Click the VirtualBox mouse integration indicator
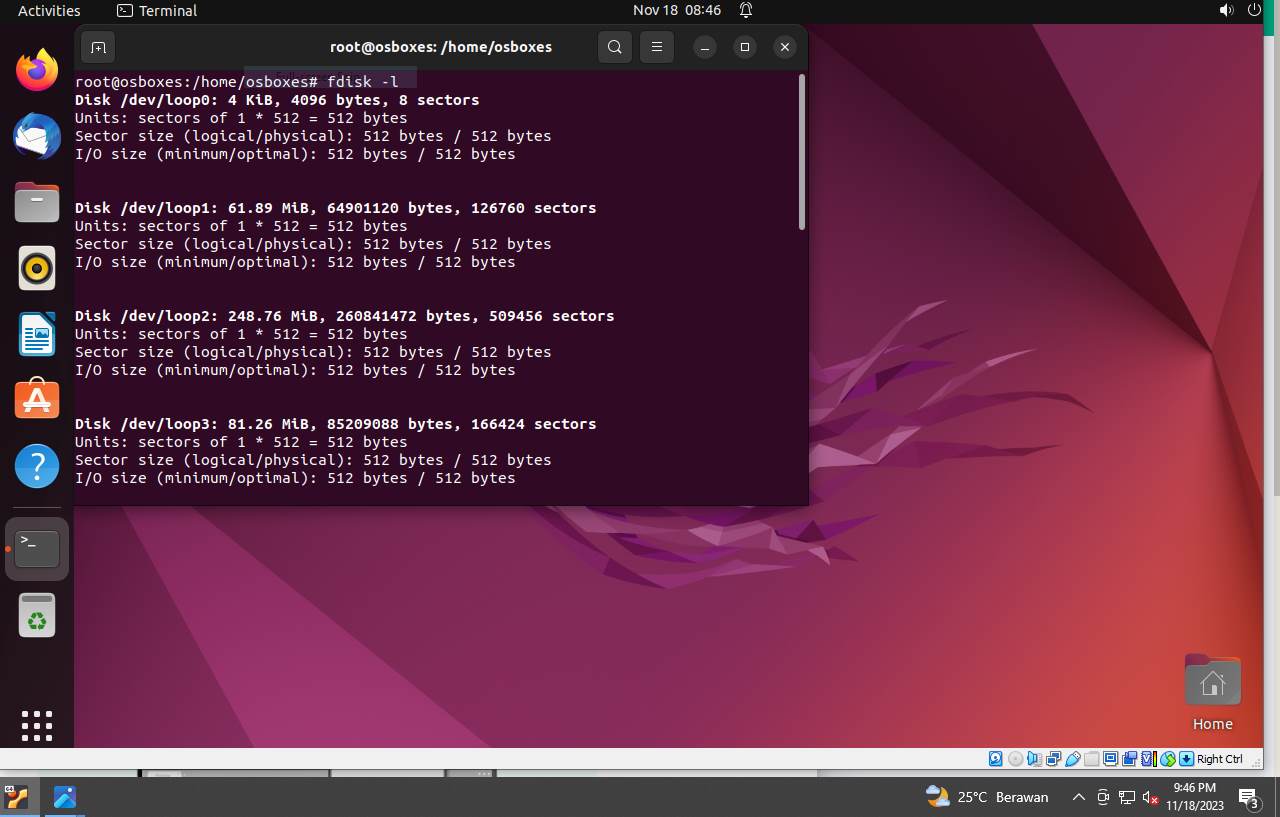Image resolution: width=1280 pixels, height=817 pixels. (1168, 759)
